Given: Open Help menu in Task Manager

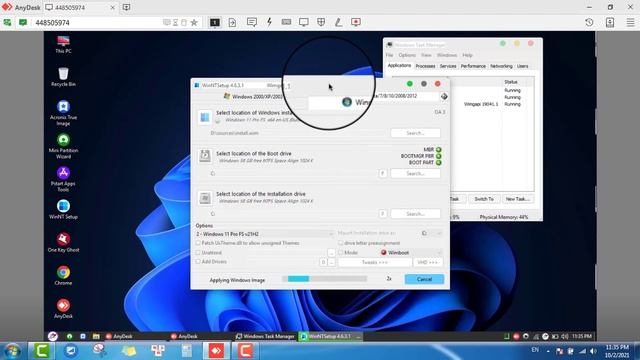Looking at the screenshot, I should 467,55.
